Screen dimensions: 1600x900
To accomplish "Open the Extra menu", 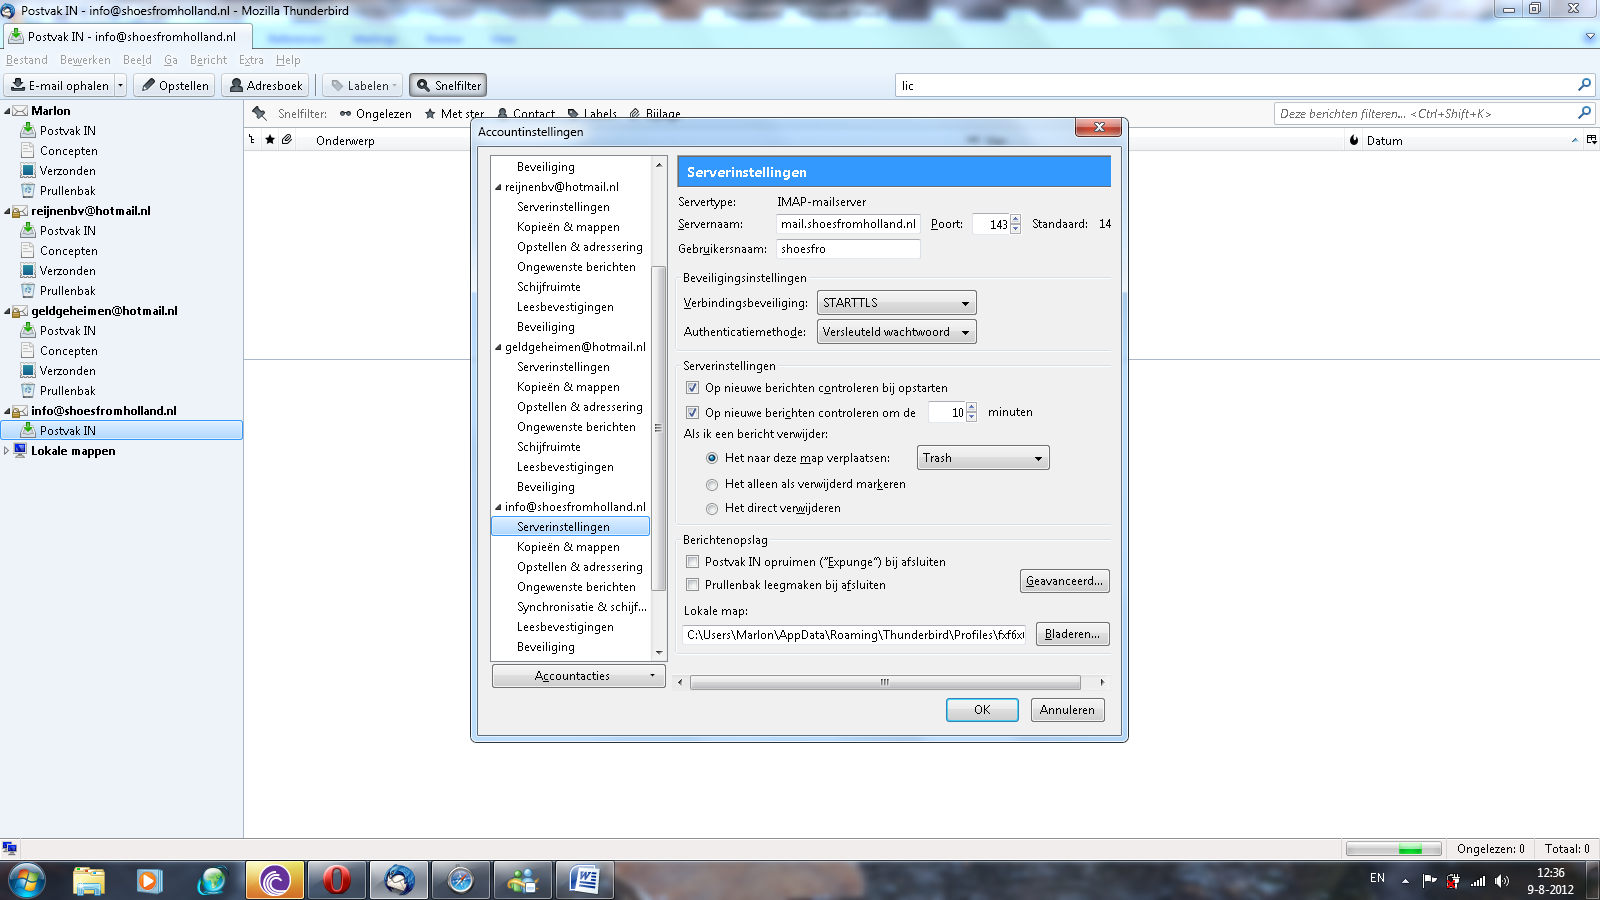I will 251,60.
